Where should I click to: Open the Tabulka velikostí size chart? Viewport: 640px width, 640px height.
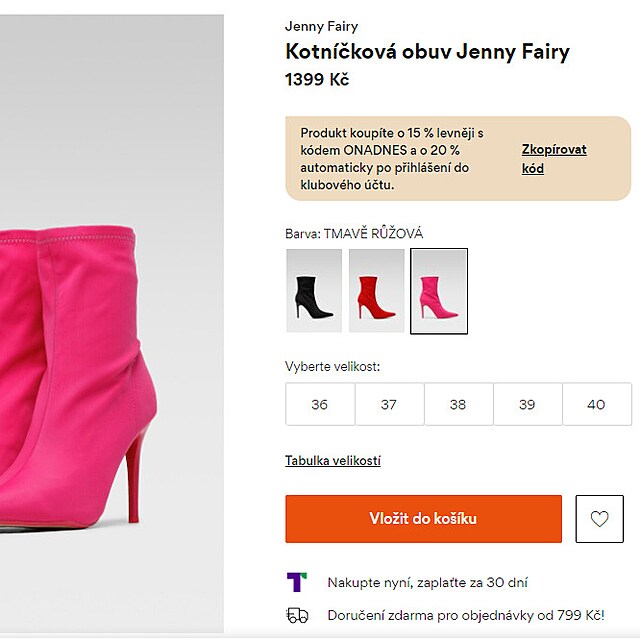333,461
